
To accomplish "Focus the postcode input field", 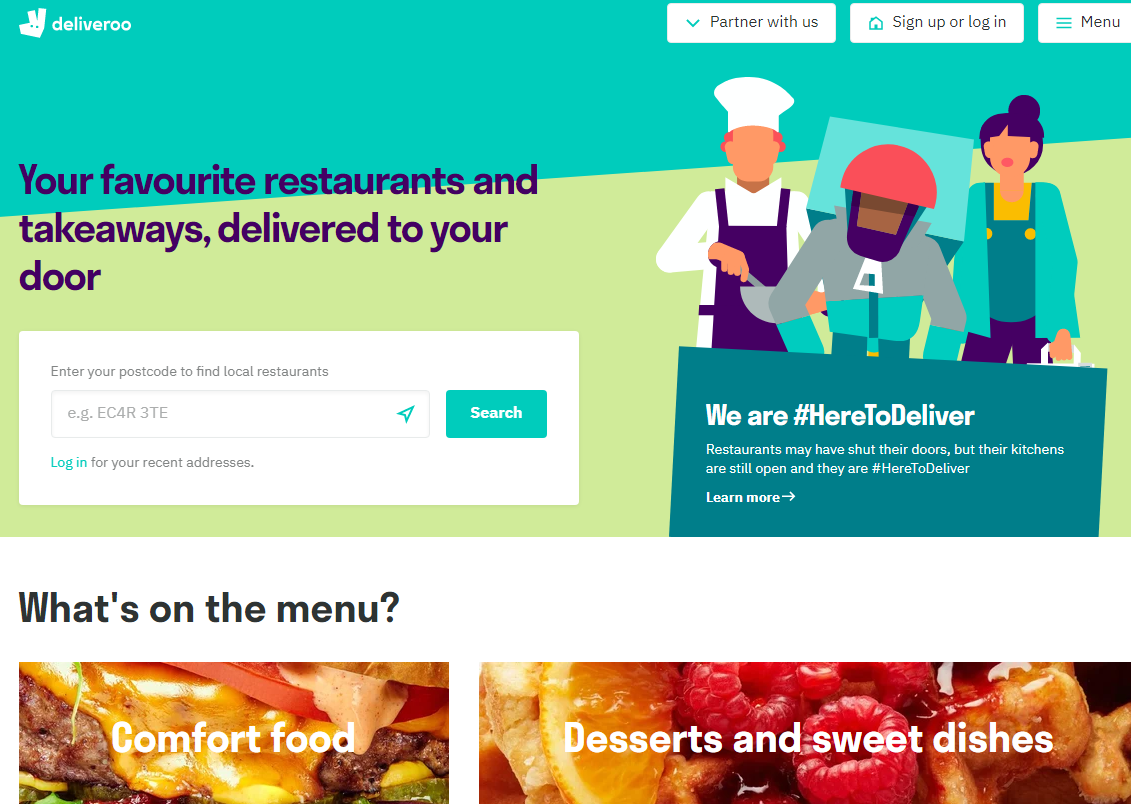I will click(x=240, y=413).
